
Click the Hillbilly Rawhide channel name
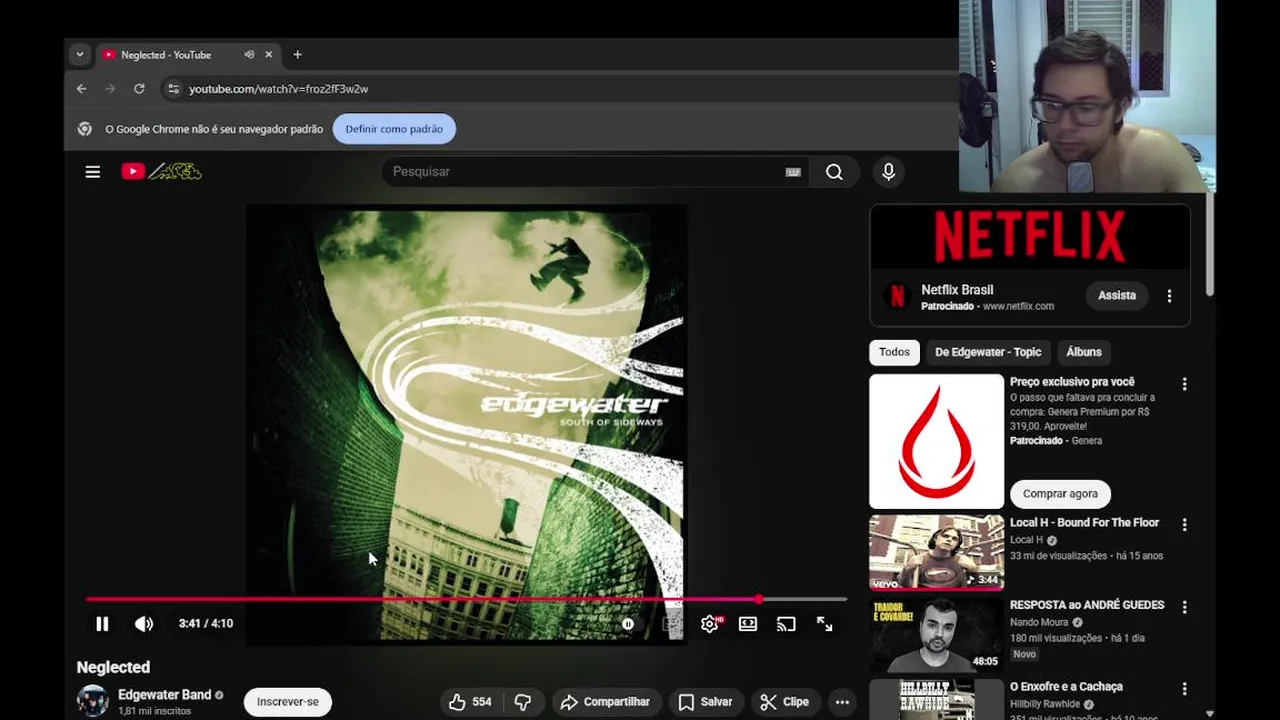pos(1046,704)
